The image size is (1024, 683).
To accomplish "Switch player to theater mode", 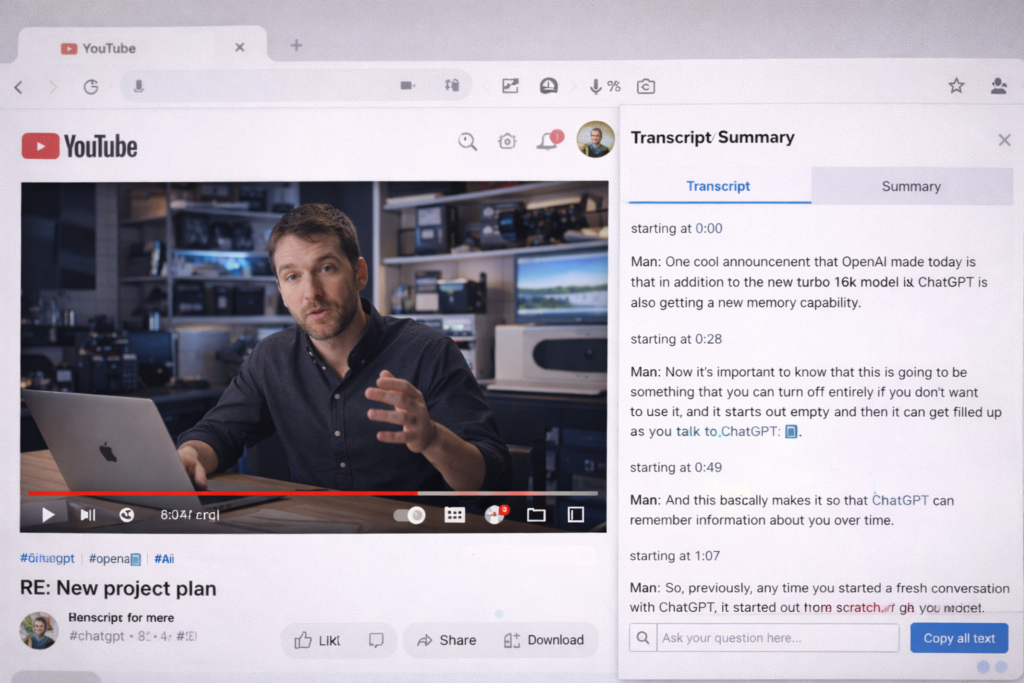I will (x=575, y=514).
